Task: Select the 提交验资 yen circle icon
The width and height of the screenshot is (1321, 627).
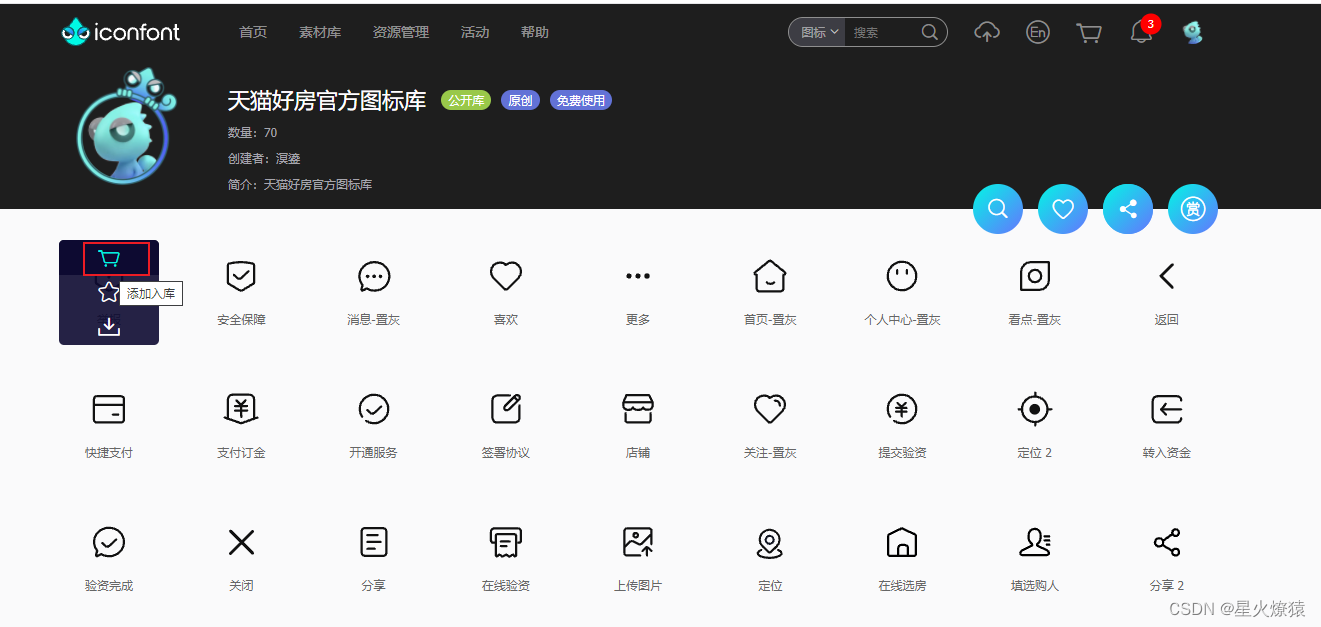Action: tap(902, 409)
